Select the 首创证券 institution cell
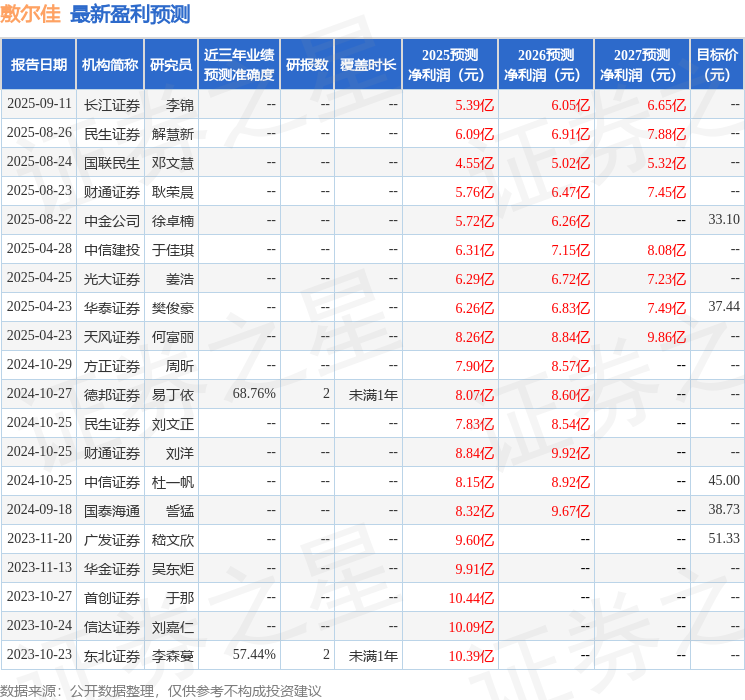The width and height of the screenshot is (745, 700). (x=112, y=598)
